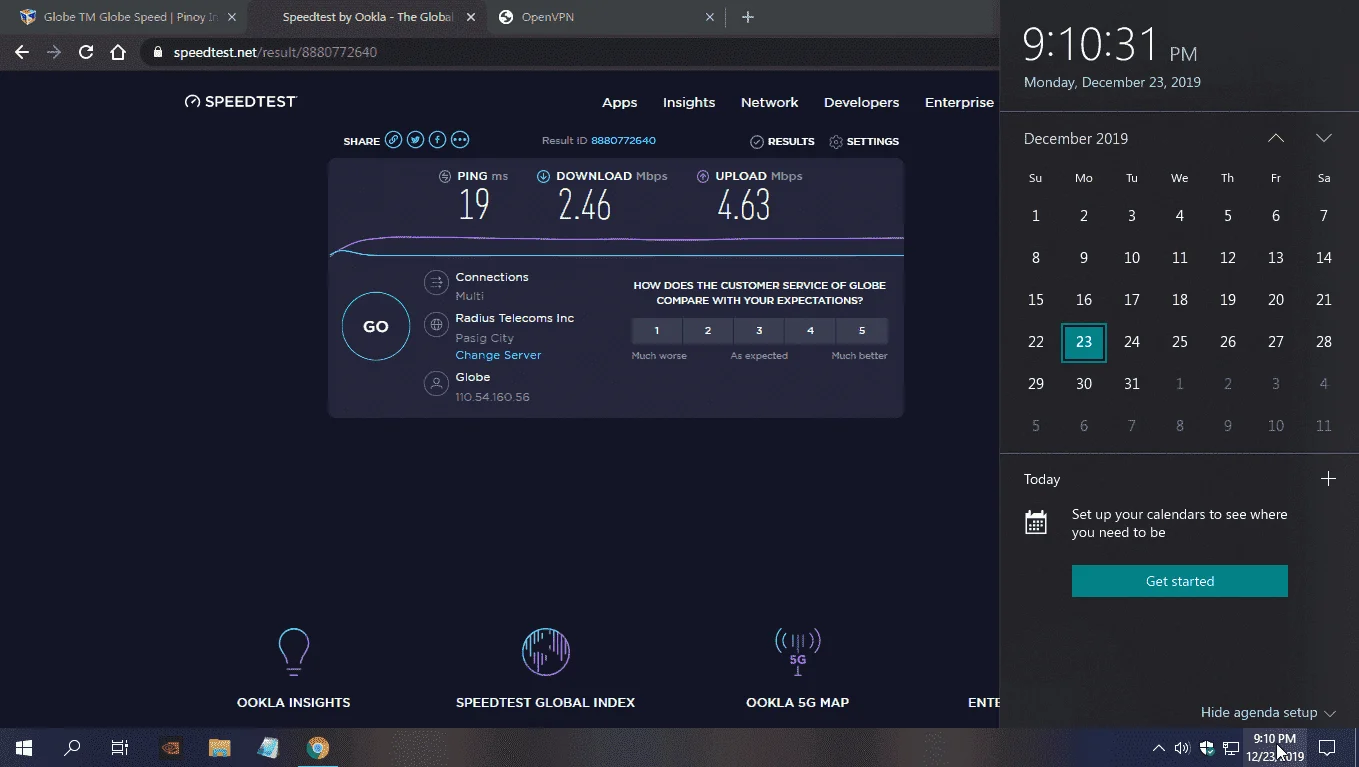Show hidden system tray icons

pyautogui.click(x=1158, y=747)
